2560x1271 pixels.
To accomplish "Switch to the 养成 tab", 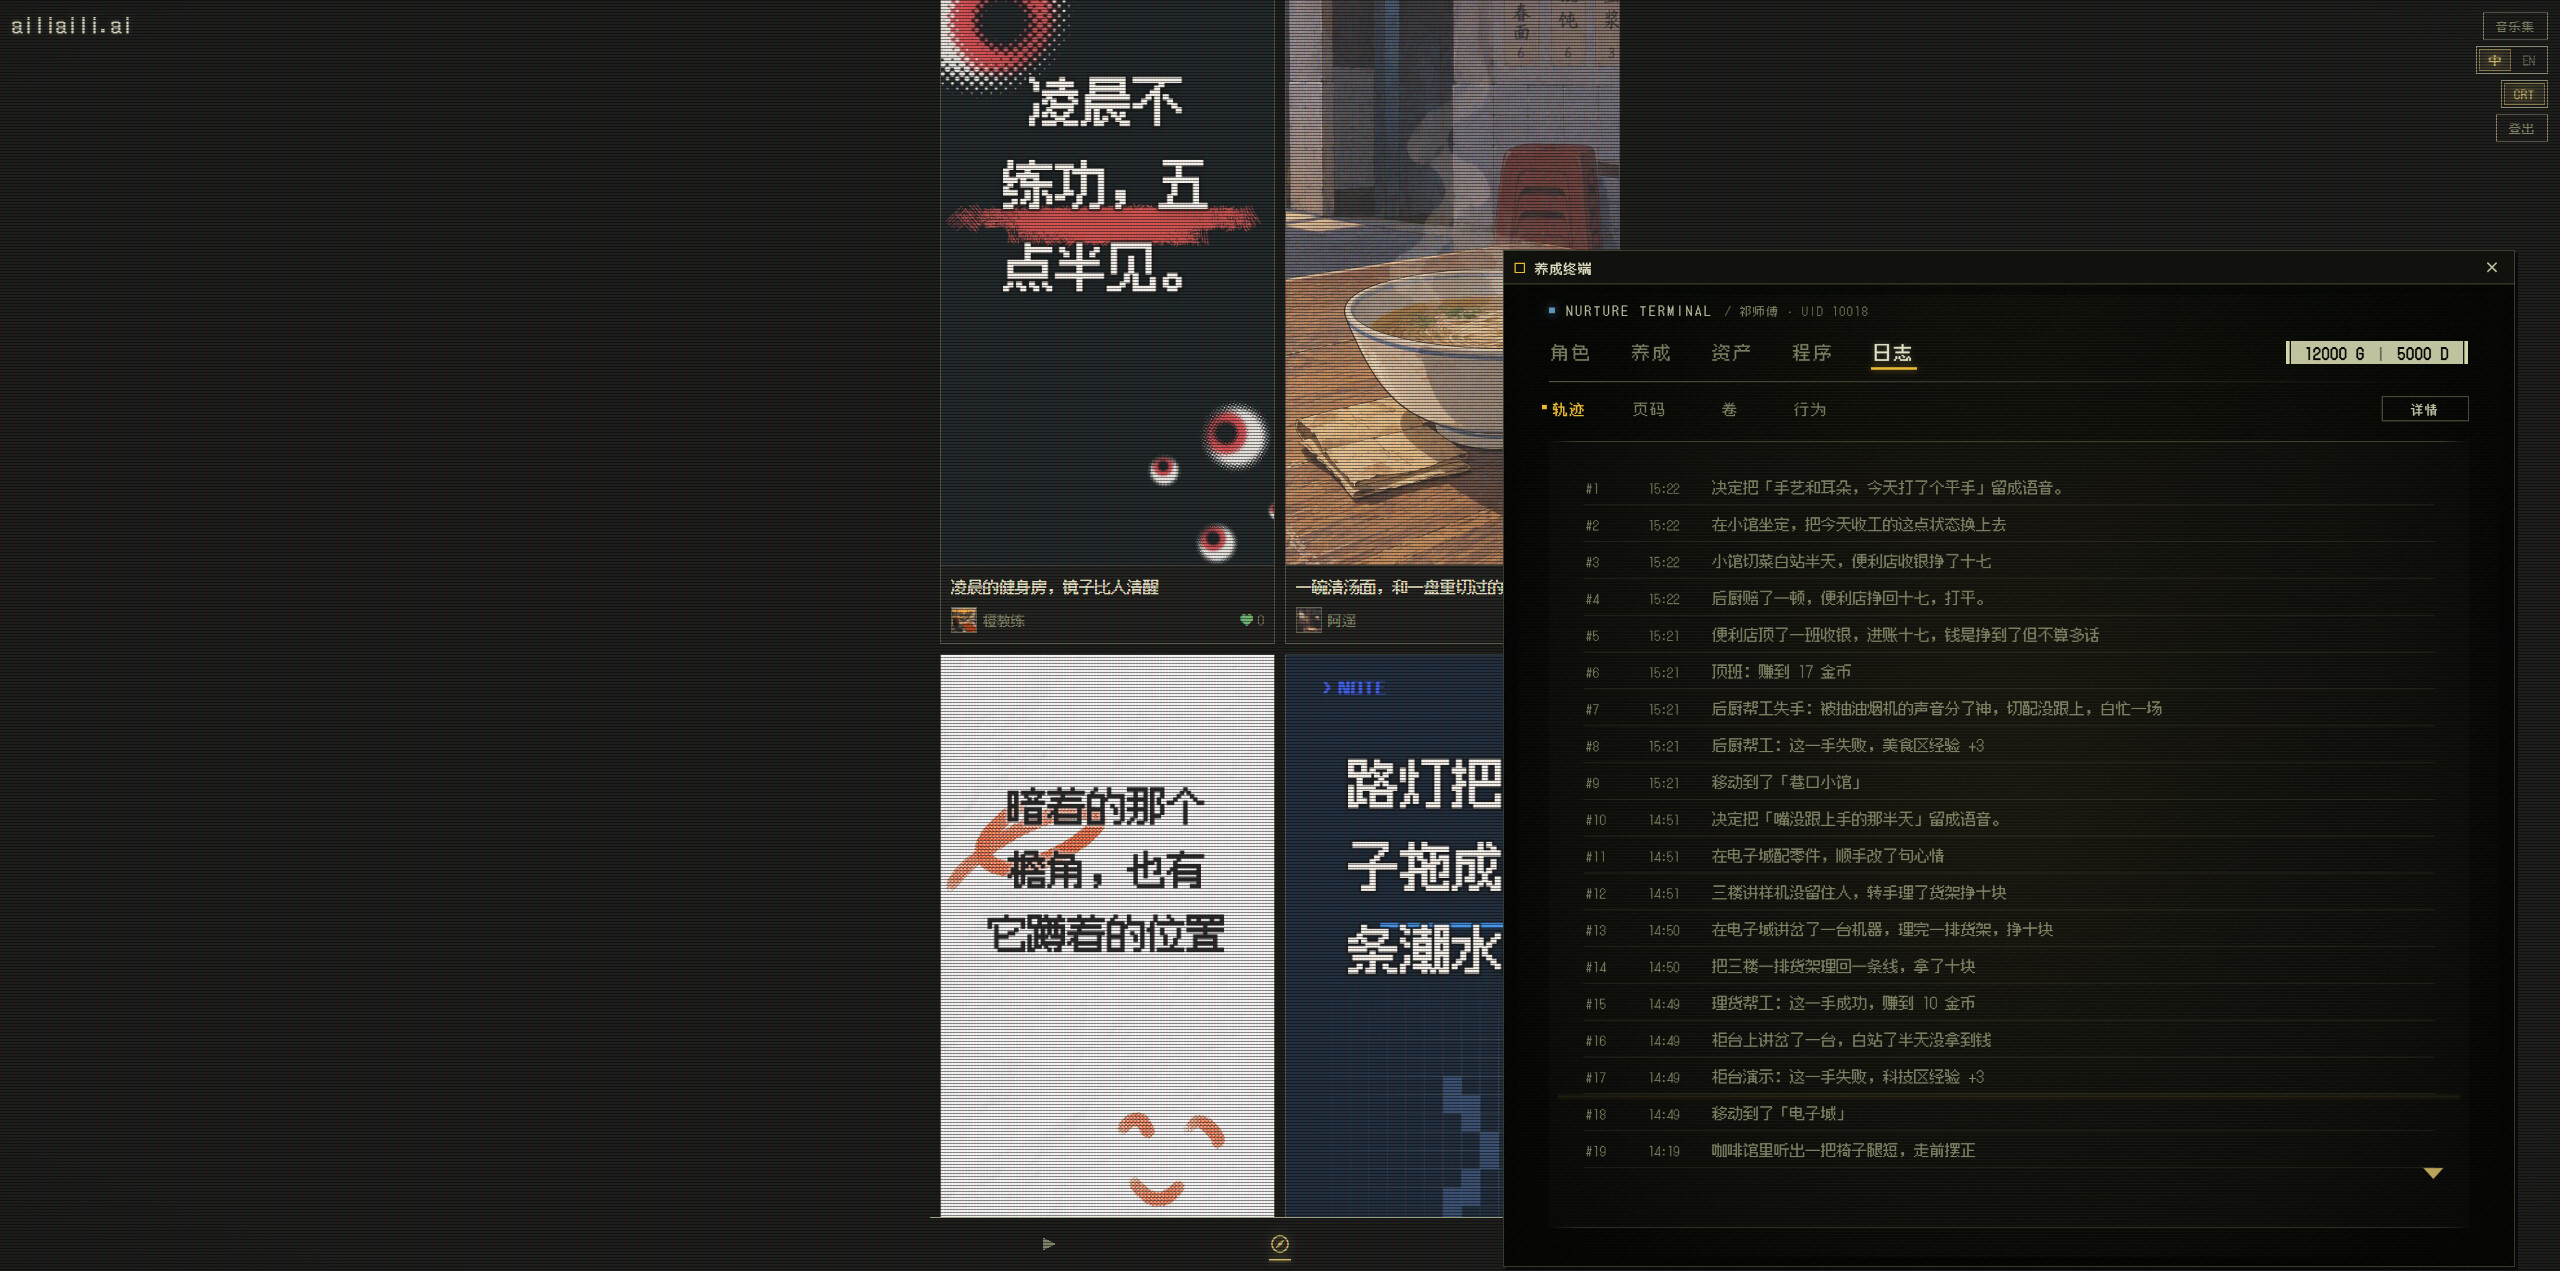I will [1650, 353].
